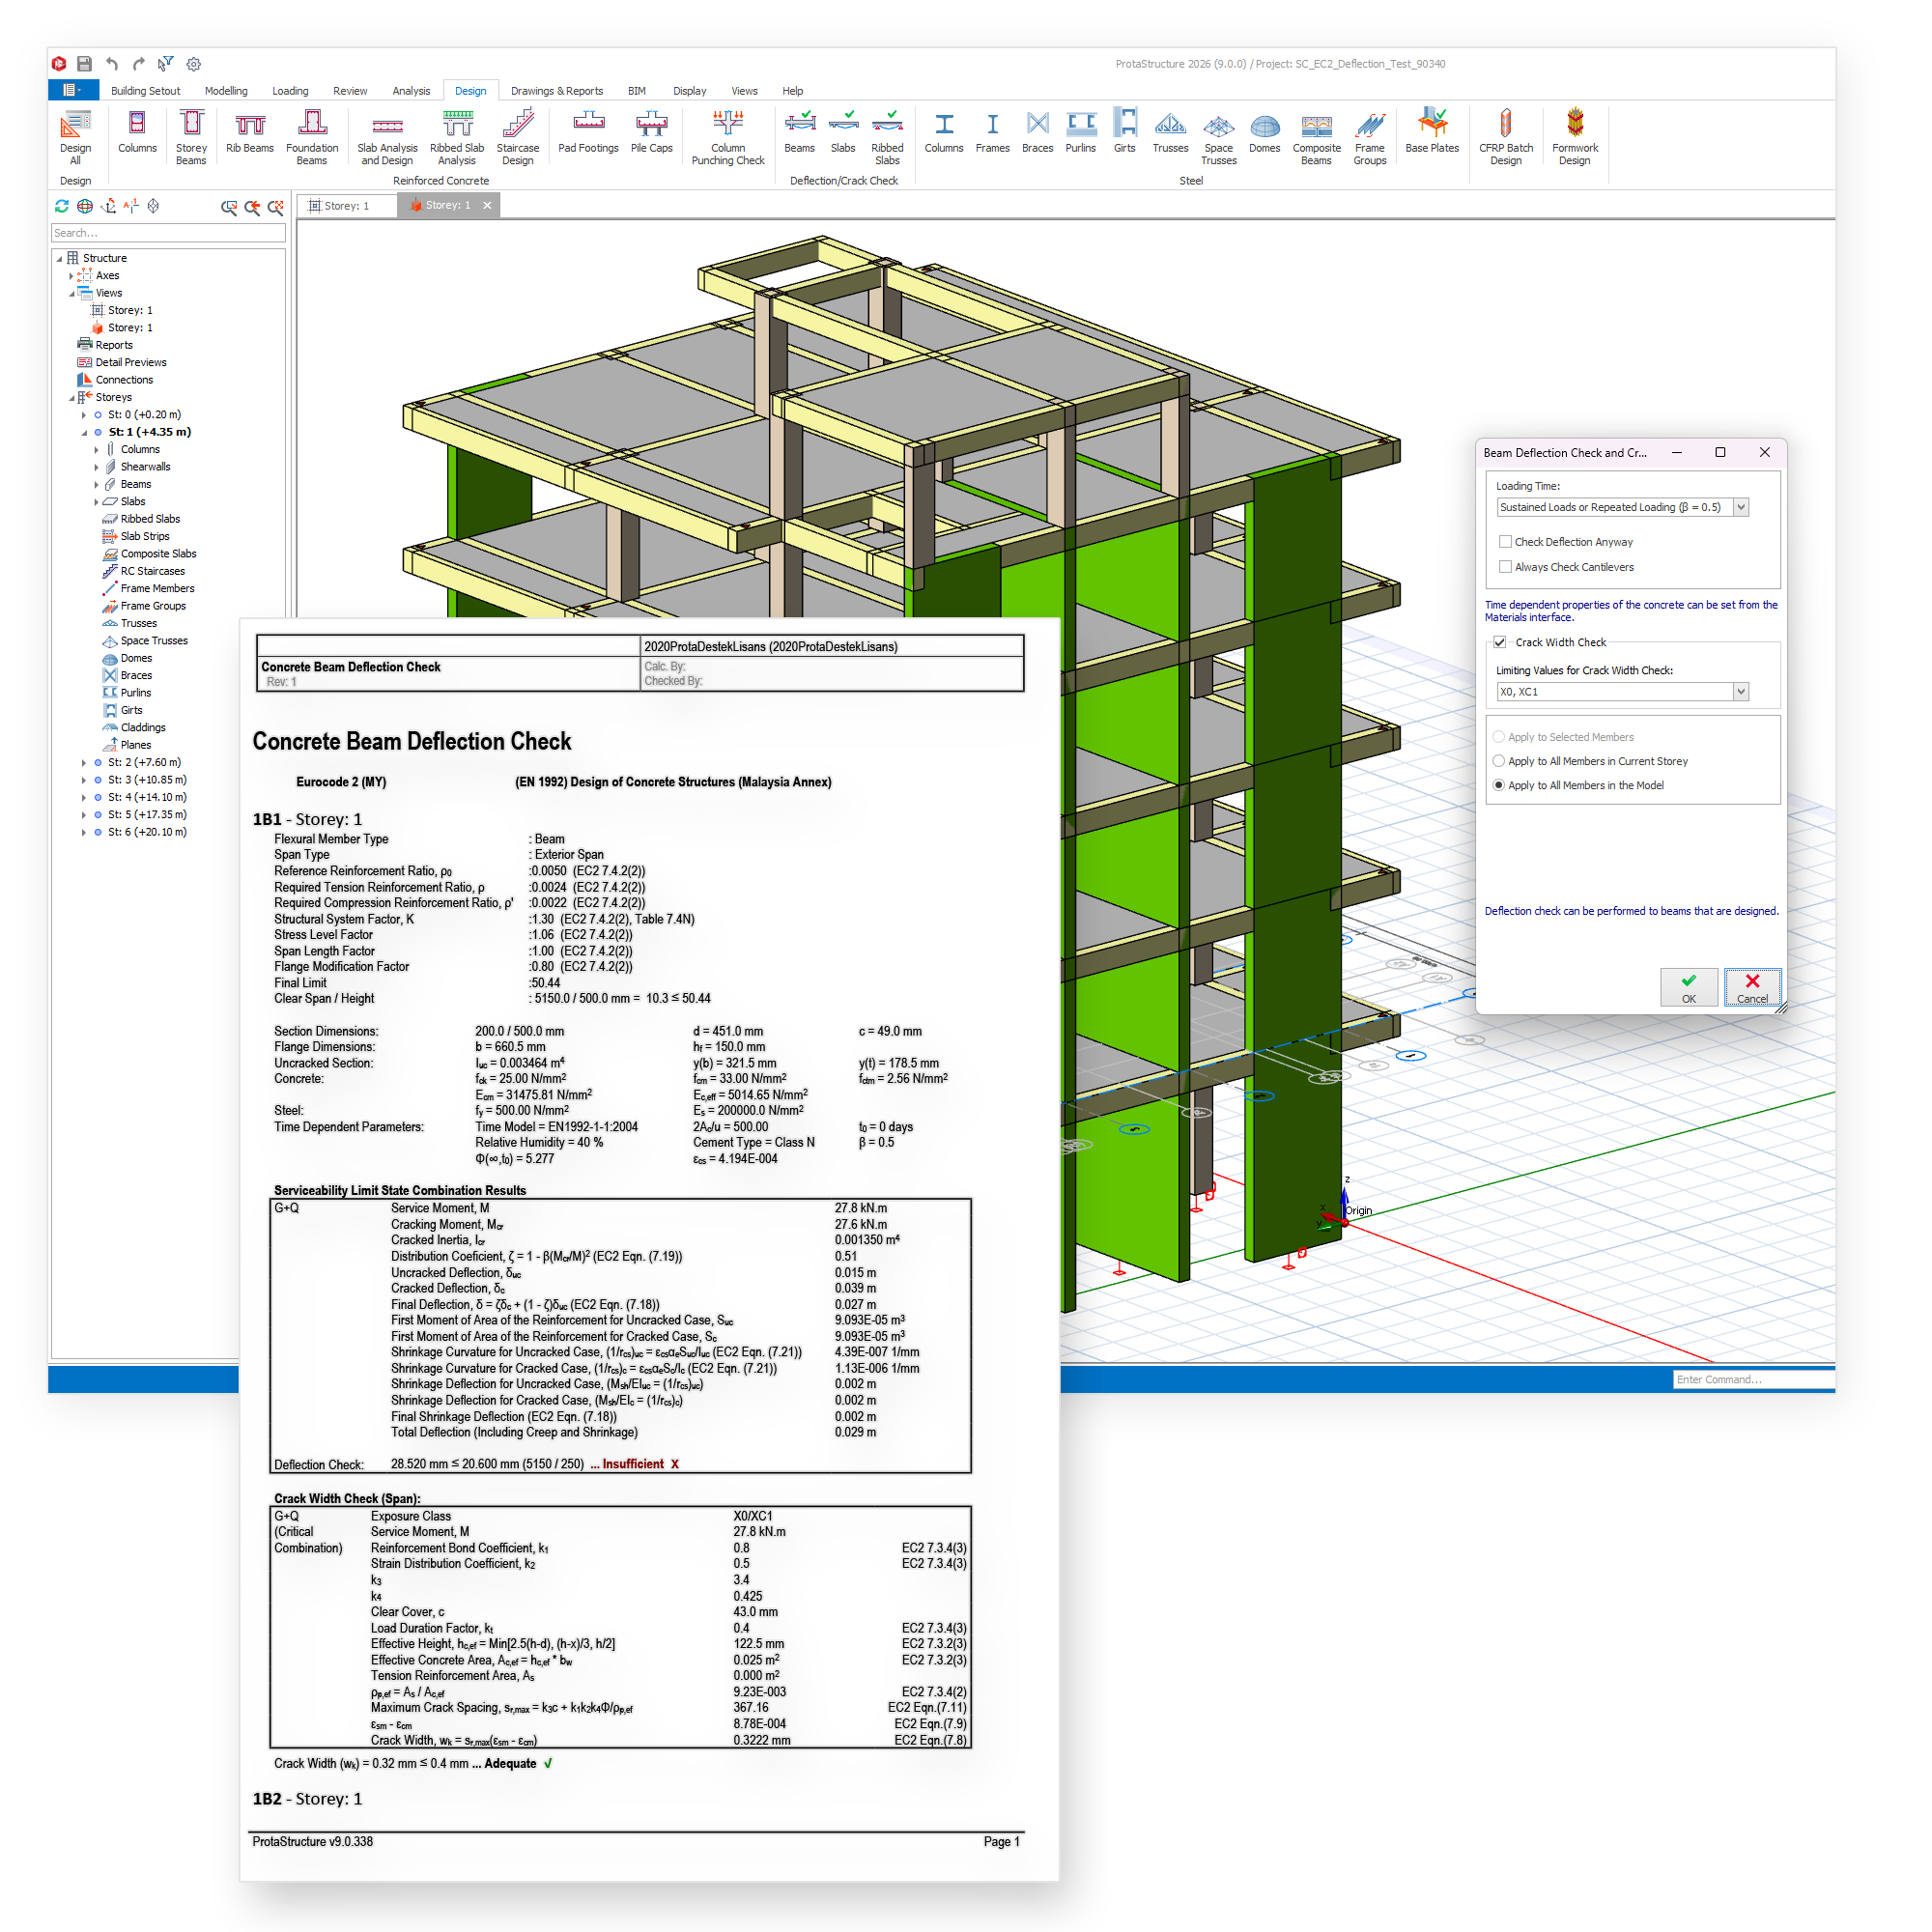
Task: Open the crack width limiting values dropdown
Action: [x=1740, y=692]
